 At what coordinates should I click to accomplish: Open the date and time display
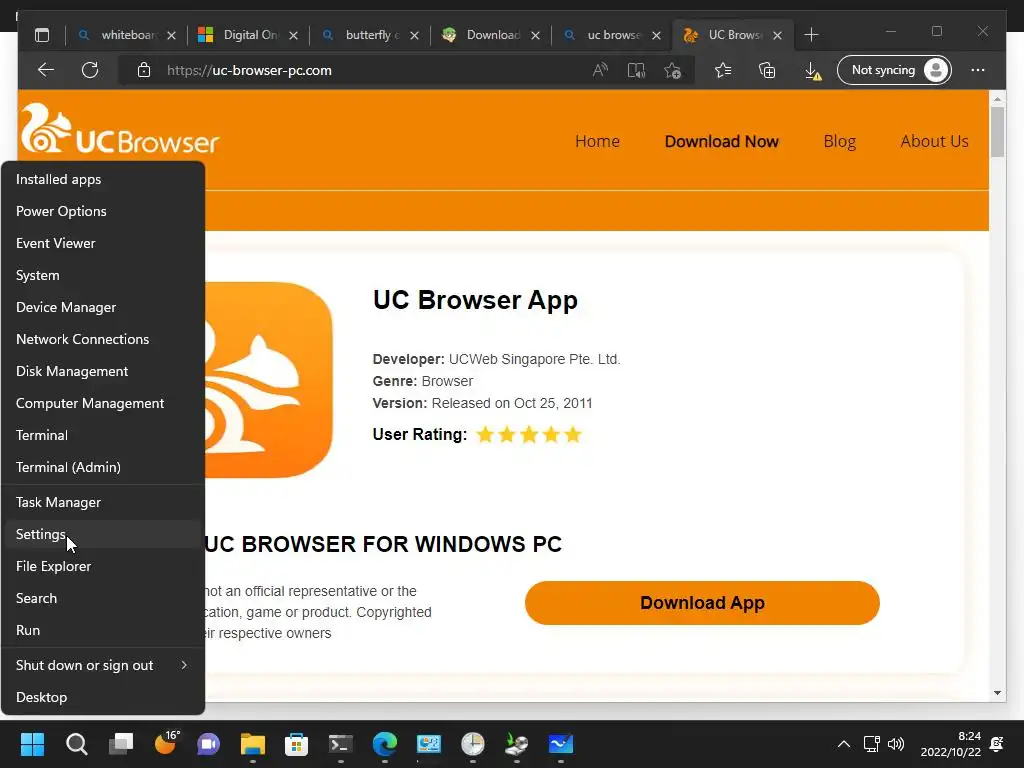click(951, 744)
